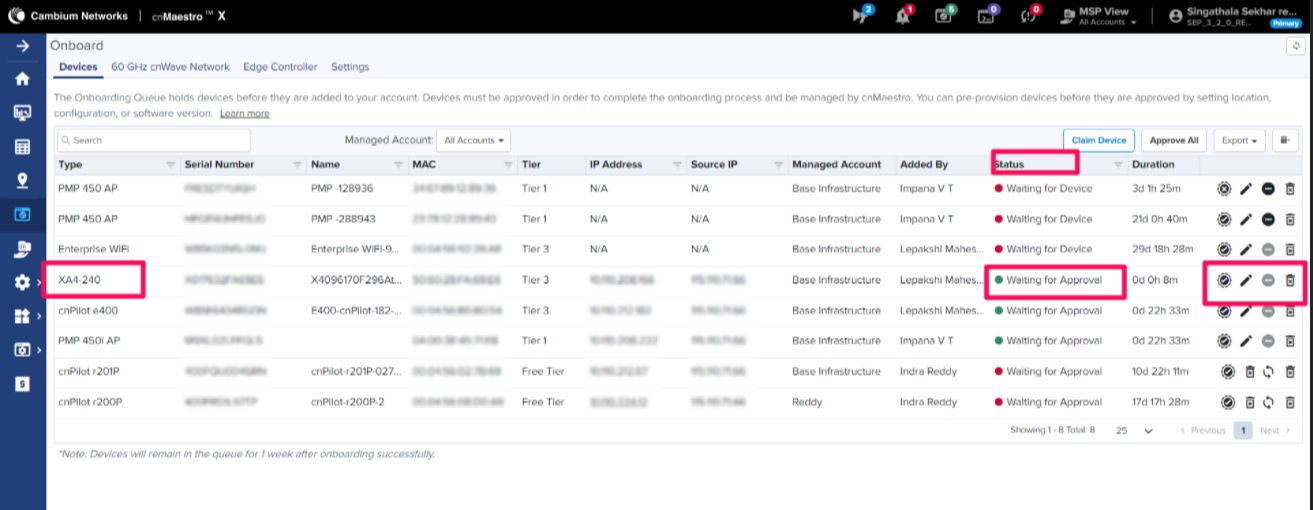Open the All Accounts managed account dropdown
Image resolution: width=1313 pixels, height=510 pixels.
(474, 140)
